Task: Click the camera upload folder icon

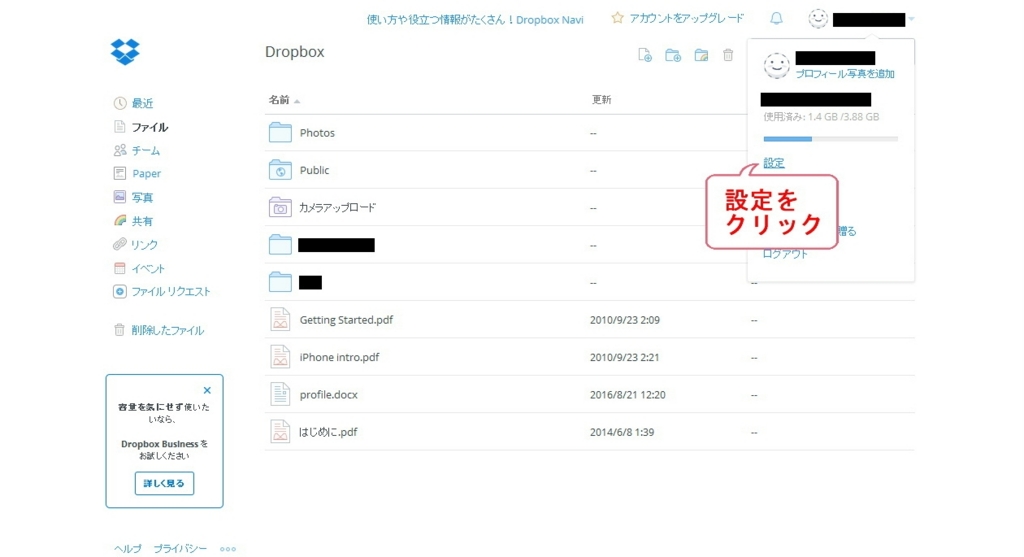Action: pos(280,208)
